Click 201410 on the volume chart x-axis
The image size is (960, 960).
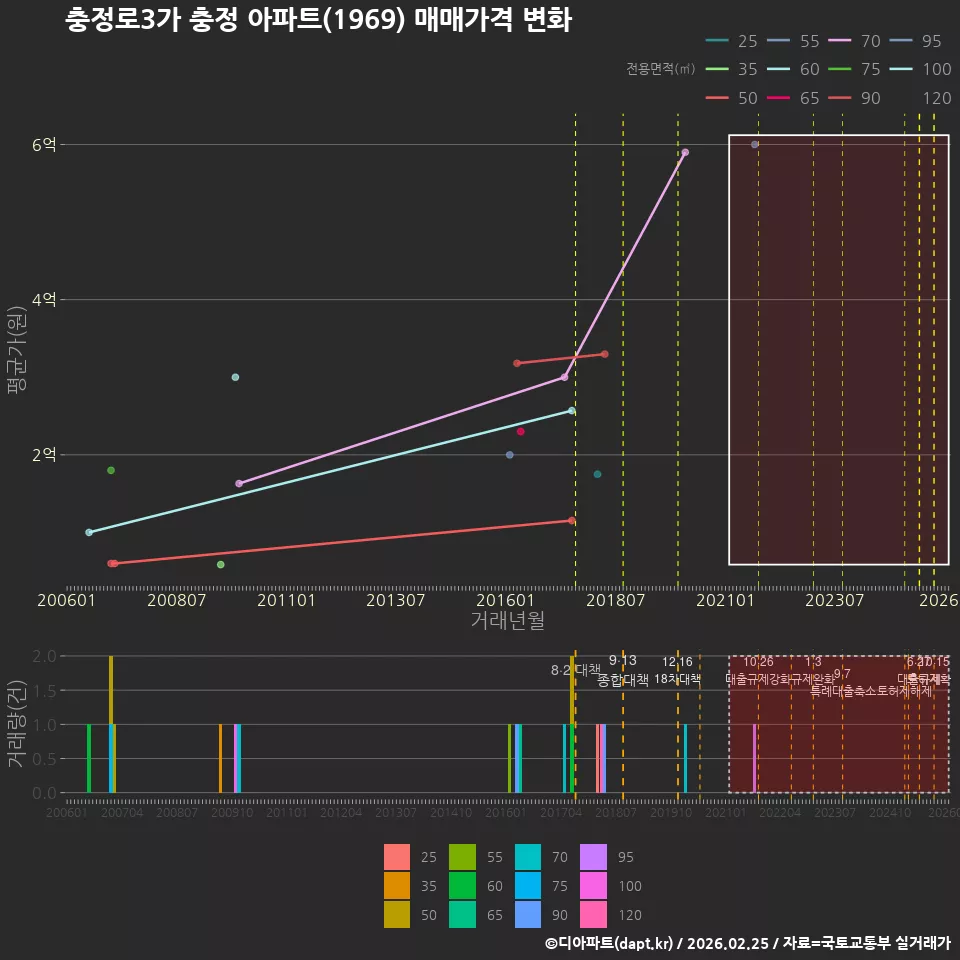(x=451, y=812)
